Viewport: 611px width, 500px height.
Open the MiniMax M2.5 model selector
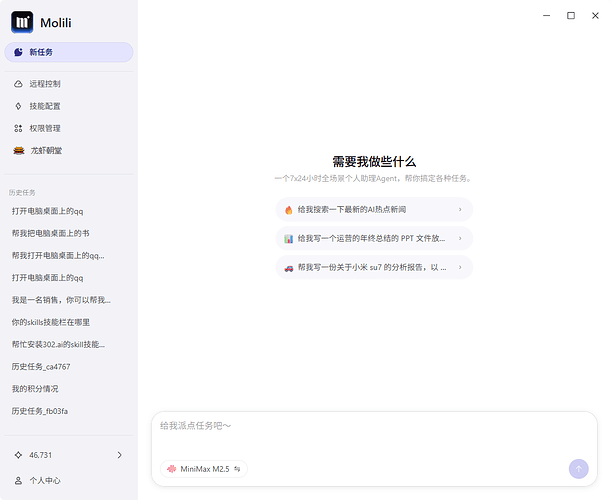click(204, 468)
